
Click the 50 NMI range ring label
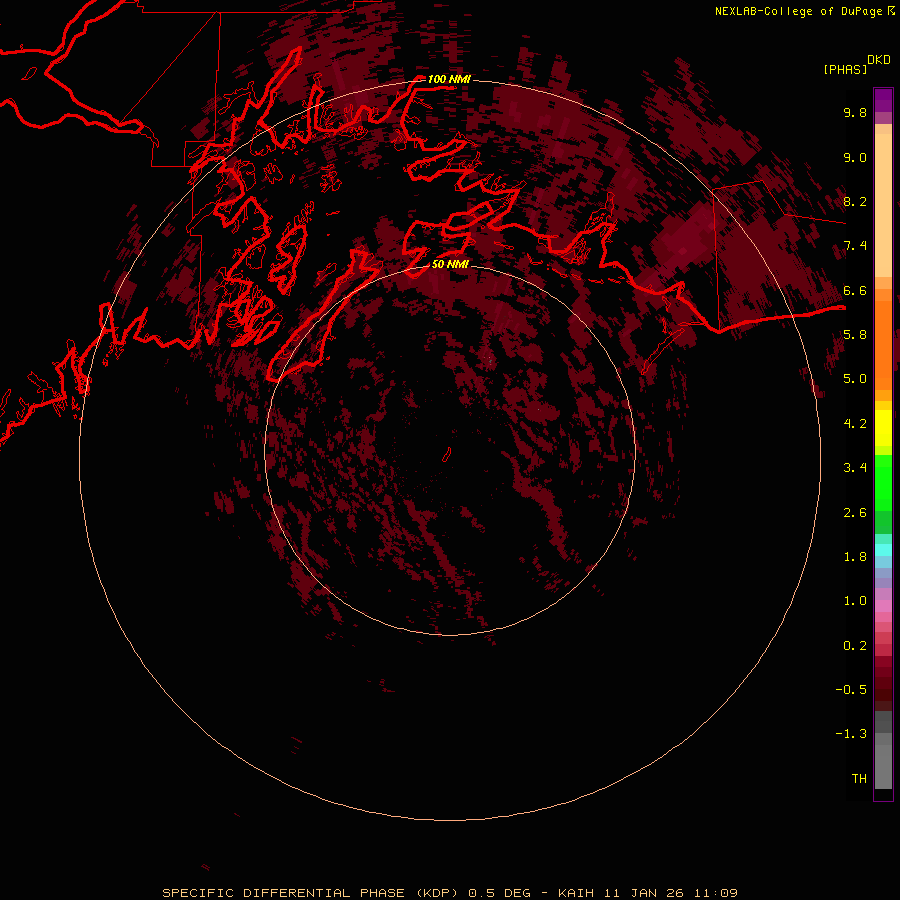point(450,264)
